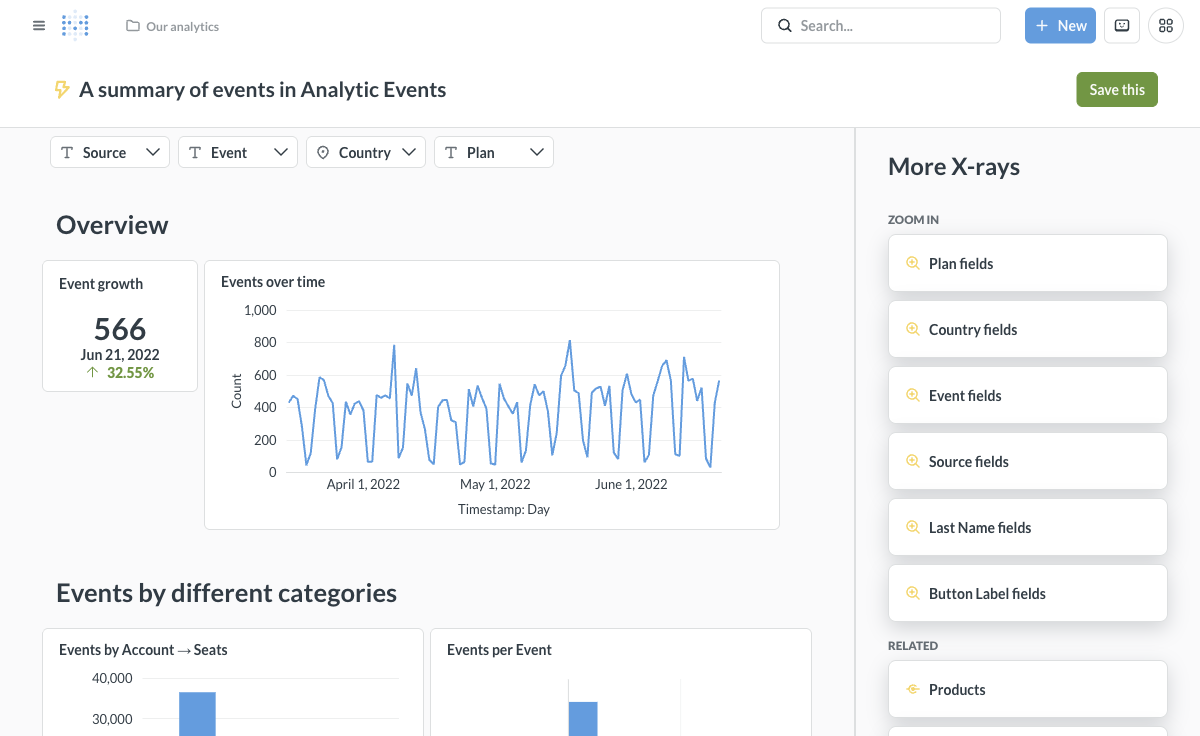The image size is (1200, 736).
Task: Click the zoom icon beside Event fields
Action: click(x=912, y=395)
